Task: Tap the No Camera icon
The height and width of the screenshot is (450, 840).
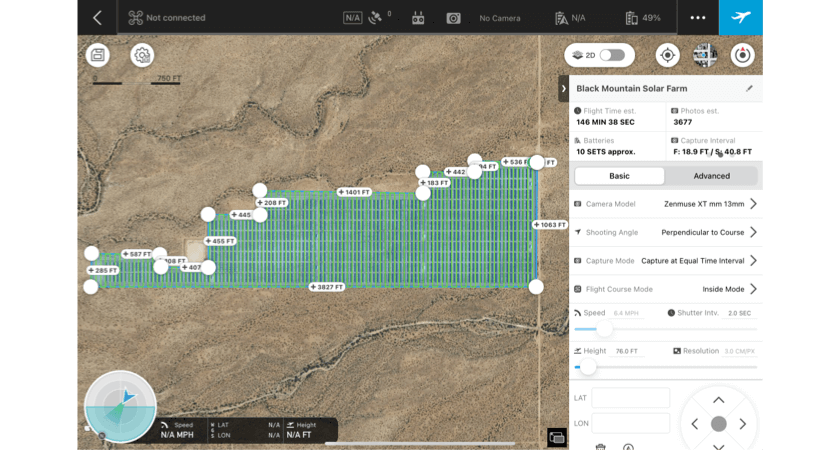Action: (x=453, y=18)
